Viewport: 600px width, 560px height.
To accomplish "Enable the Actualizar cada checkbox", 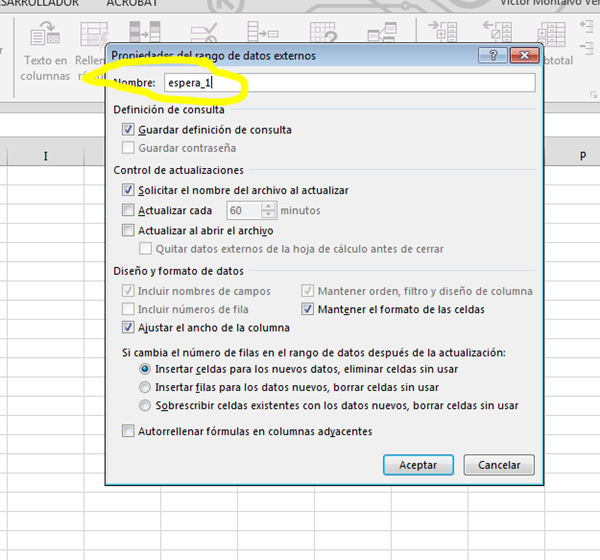I will click(128, 210).
